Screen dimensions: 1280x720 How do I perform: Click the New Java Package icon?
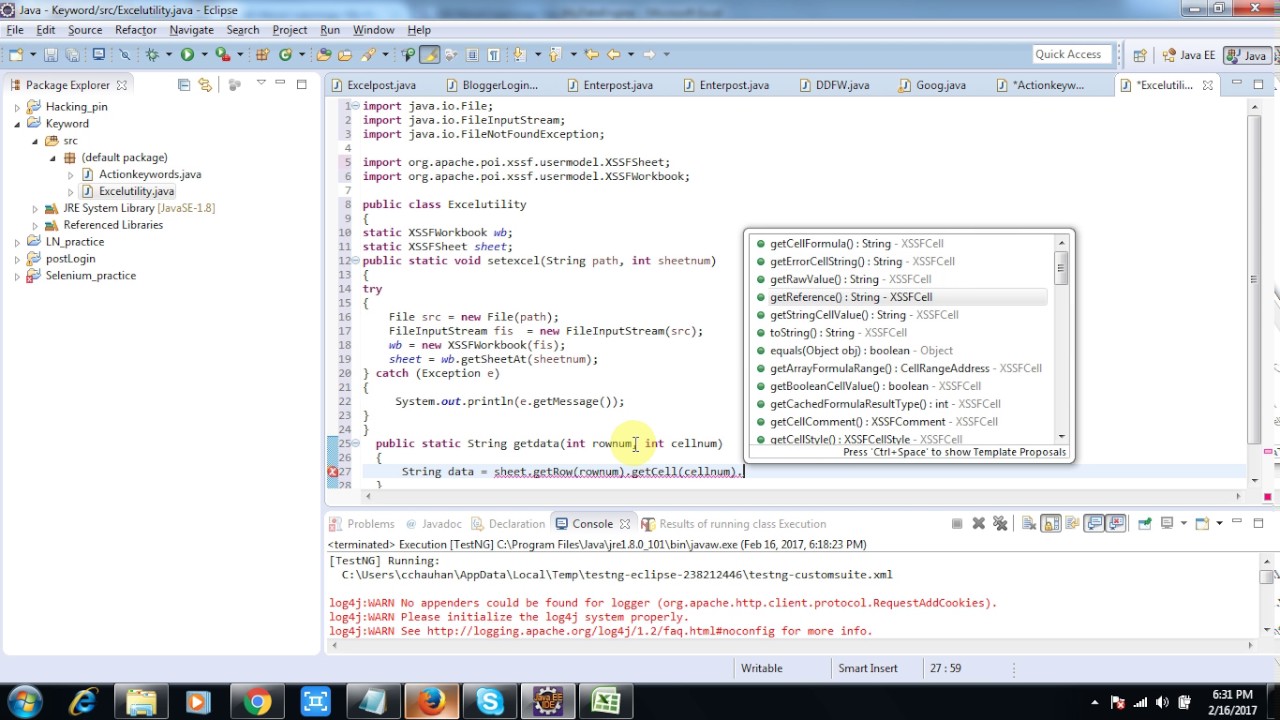pos(261,54)
